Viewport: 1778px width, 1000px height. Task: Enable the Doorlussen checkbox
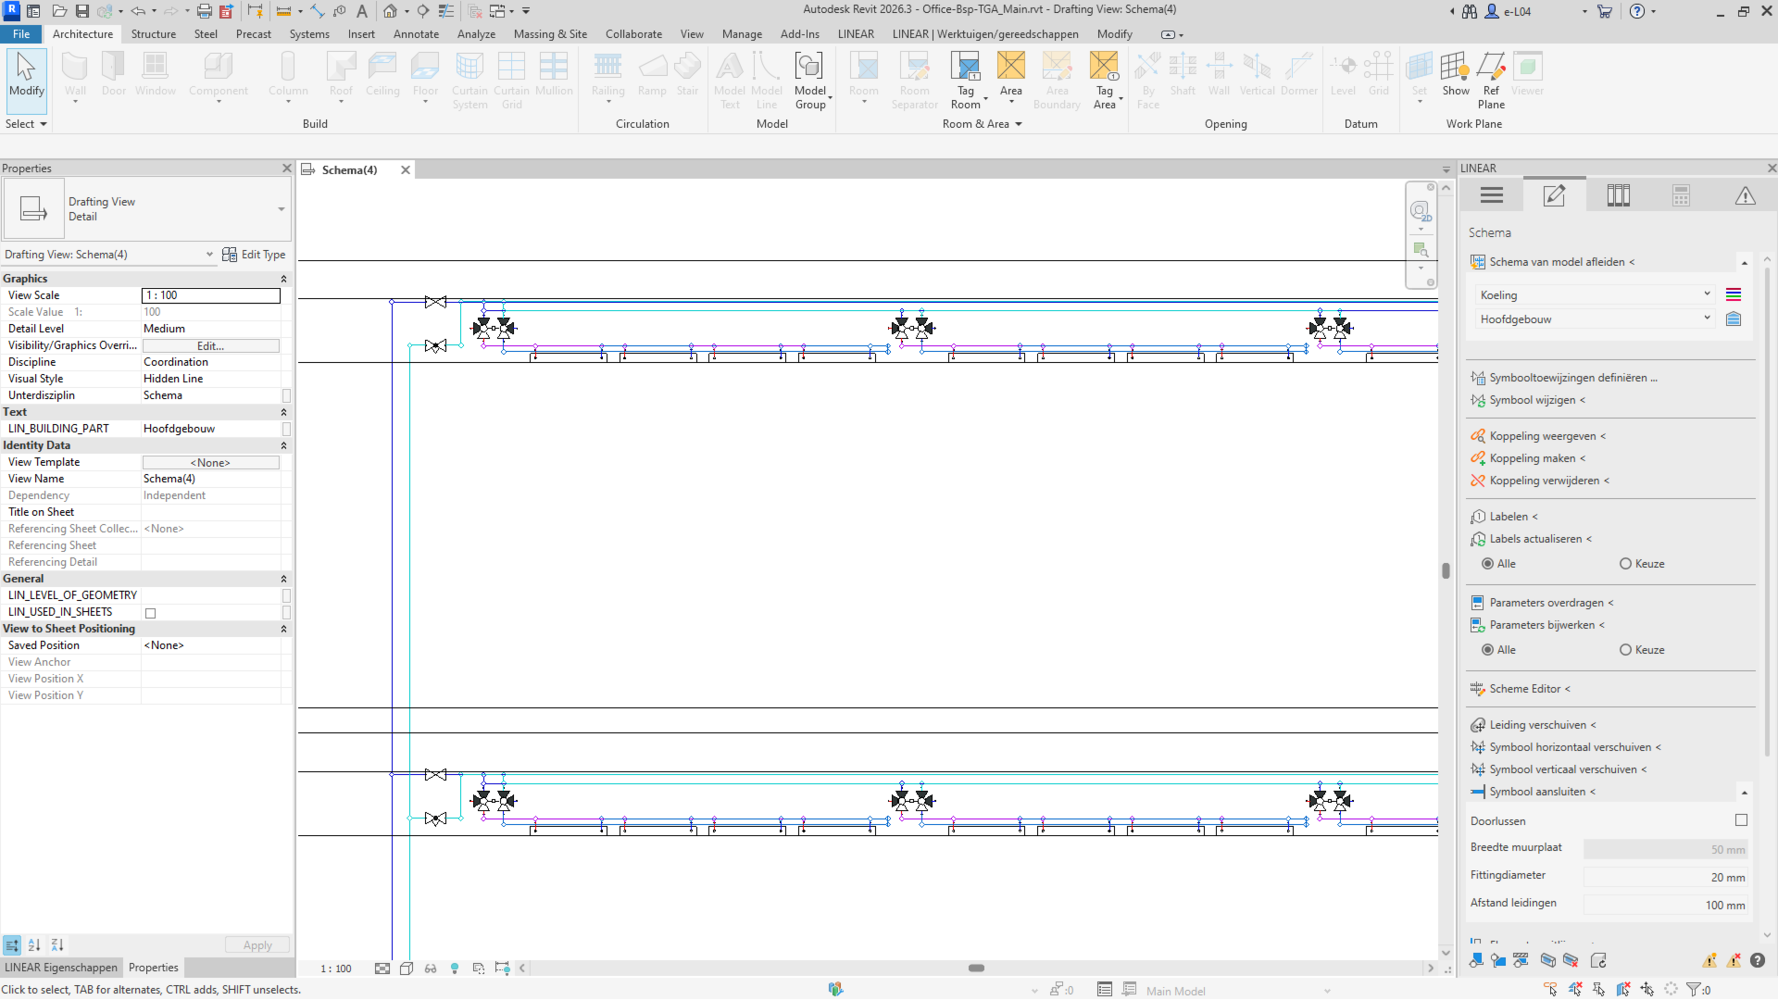coord(1741,820)
